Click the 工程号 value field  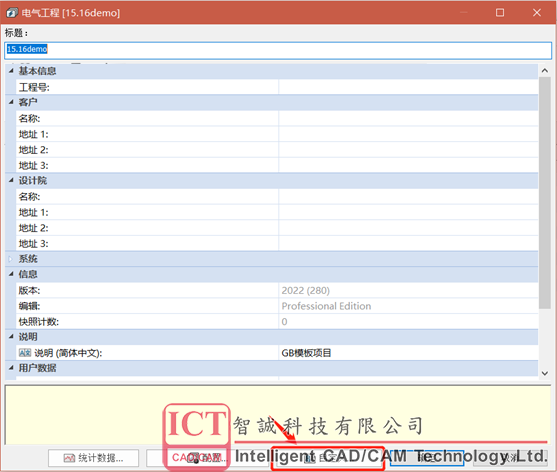click(x=409, y=87)
